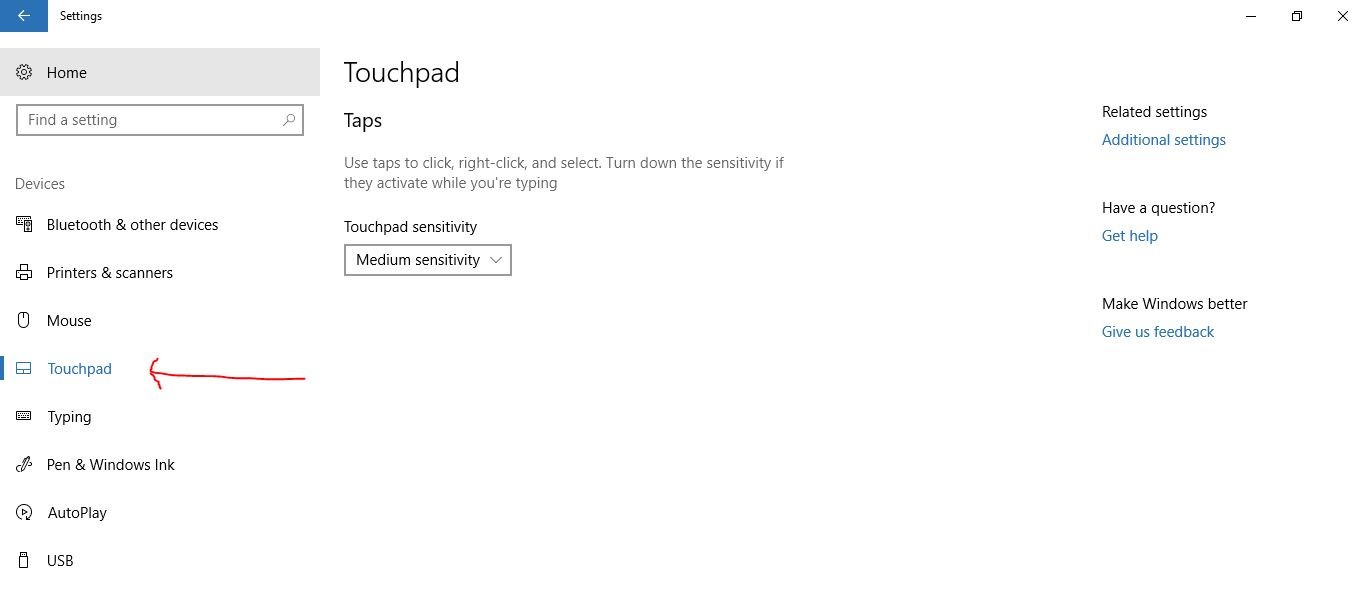Select Home in the sidebar
The width and height of the screenshot is (1366, 601).
[x=66, y=72]
